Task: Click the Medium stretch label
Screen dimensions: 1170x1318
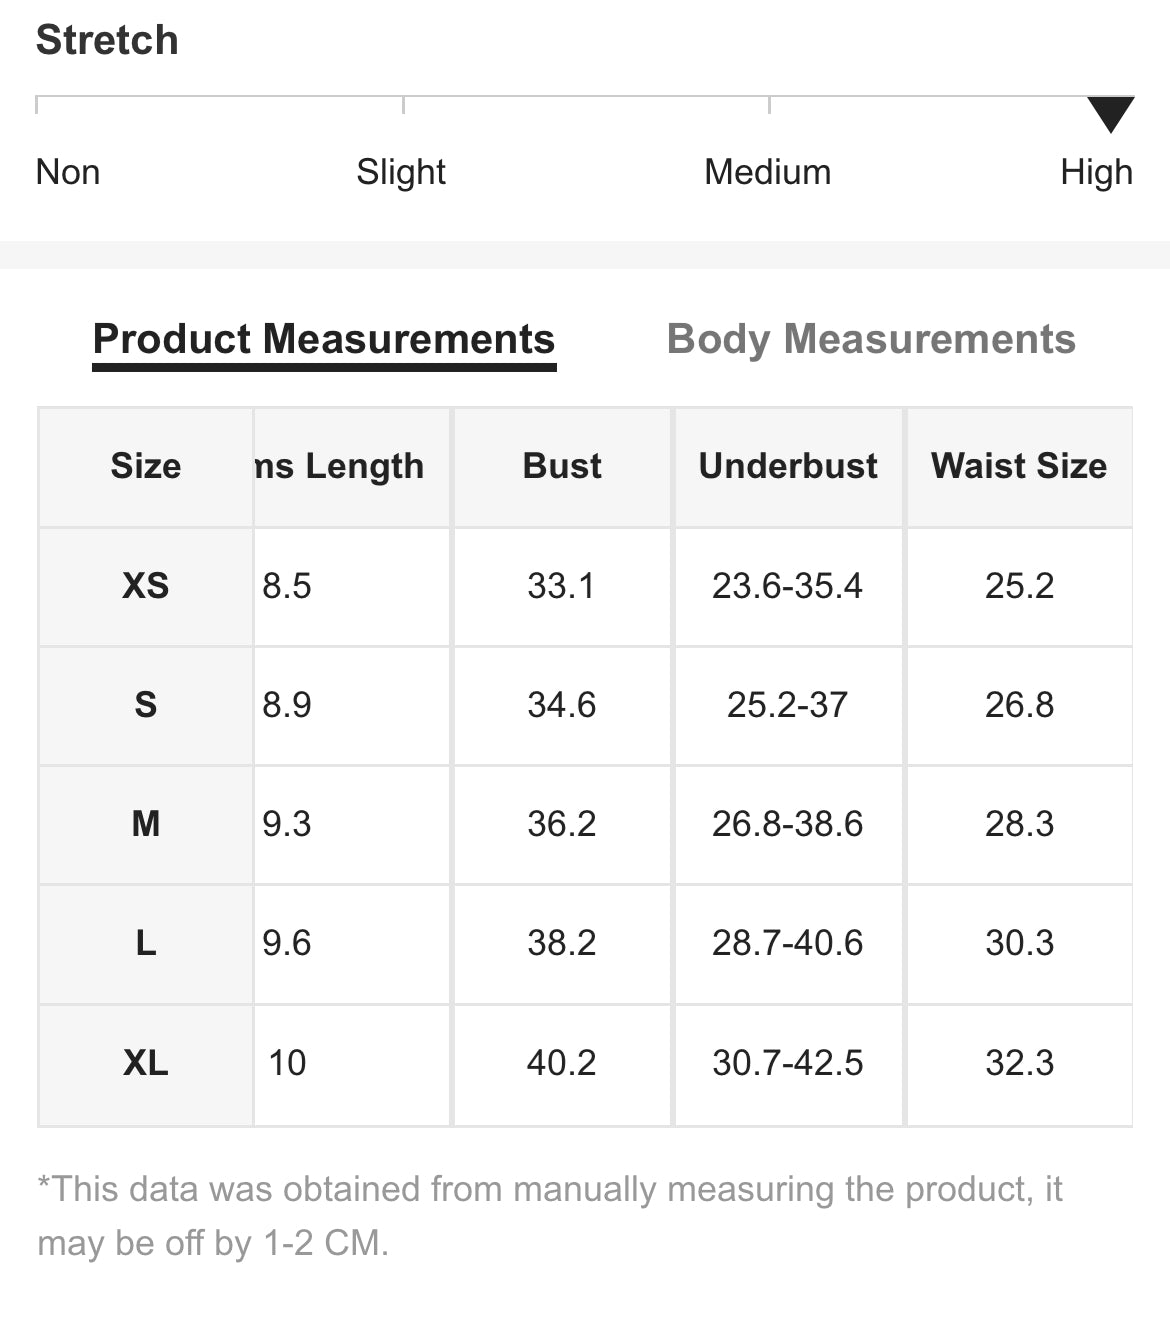Action: 767,172
